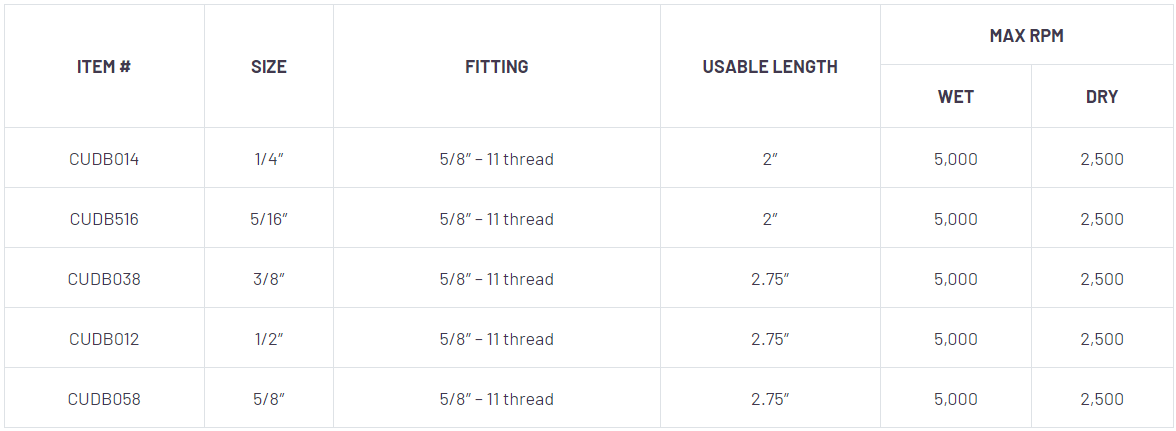Click the USABLE LENGTH column header
Screen dimensions: 1176x431
pyautogui.click(x=770, y=67)
